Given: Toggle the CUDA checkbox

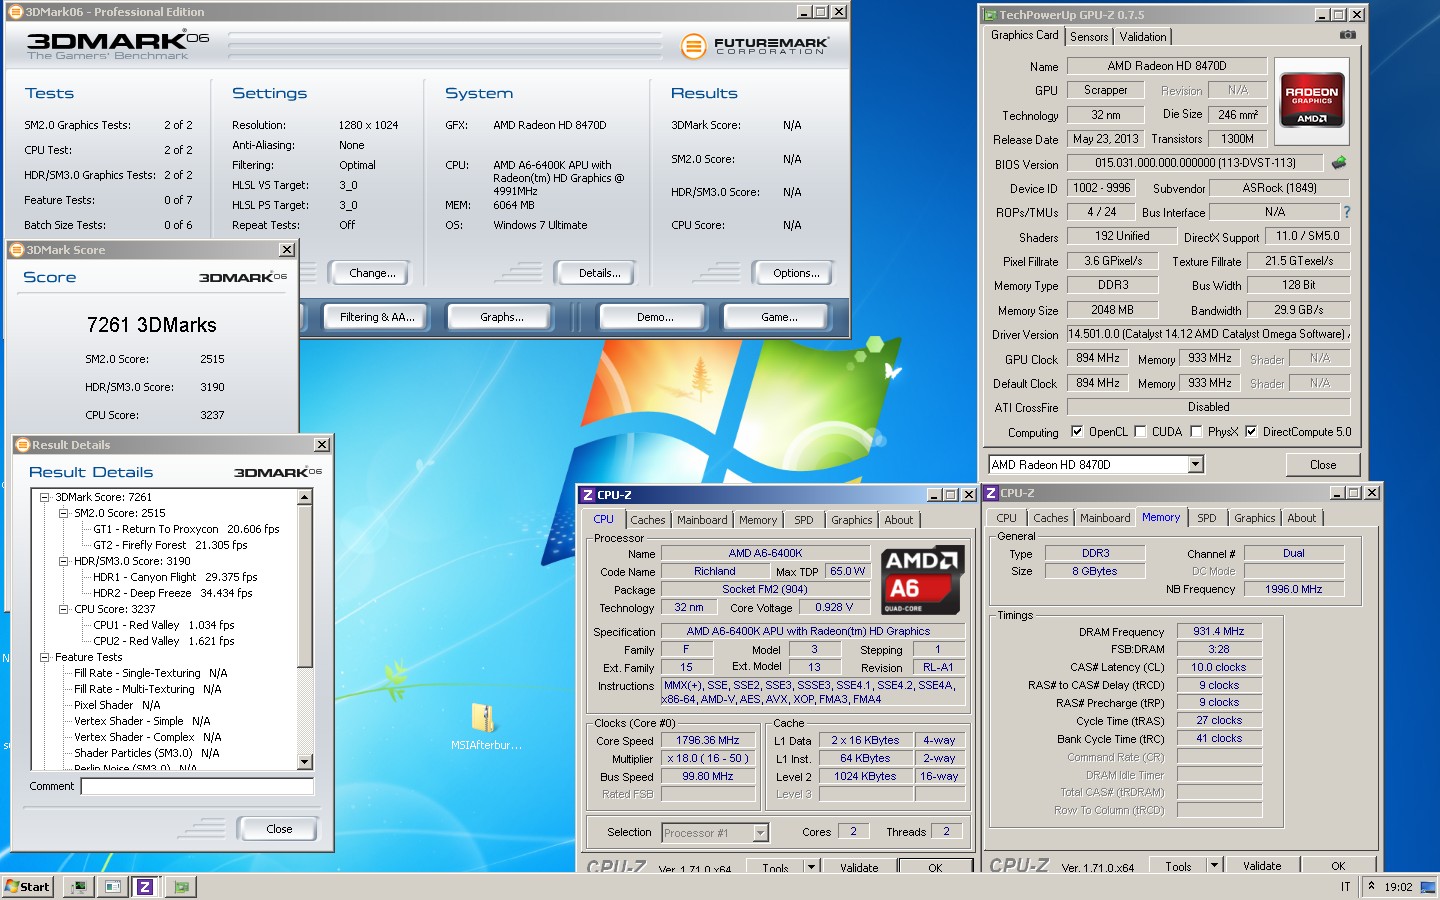Looking at the screenshot, I should click(x=1140, y=432).
